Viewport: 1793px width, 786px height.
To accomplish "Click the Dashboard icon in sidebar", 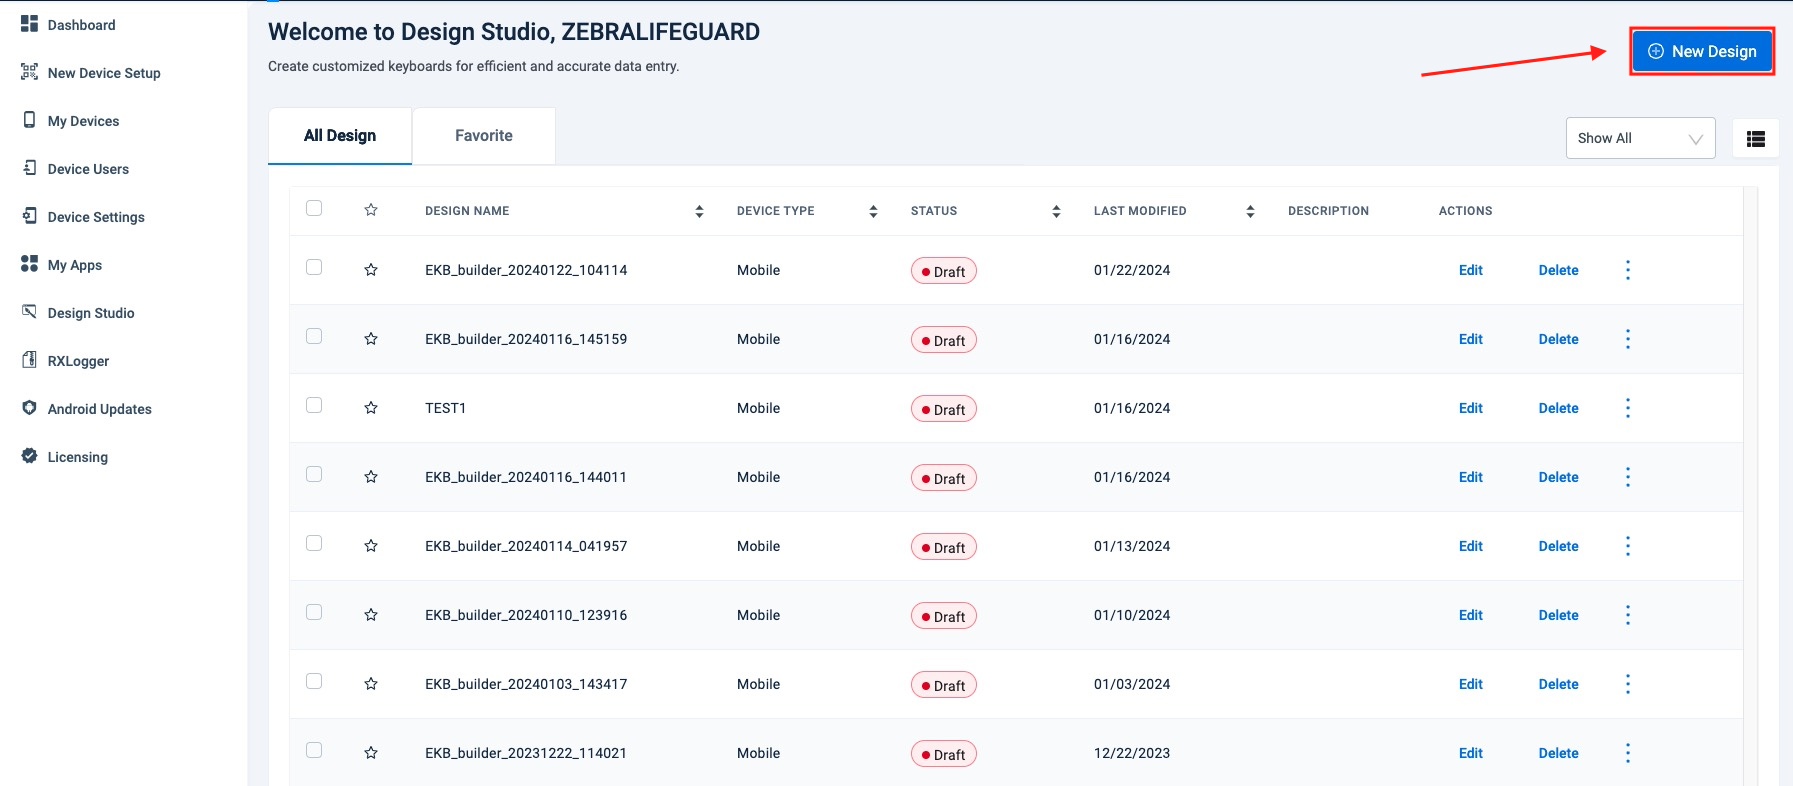I will (x=30, y=24).
